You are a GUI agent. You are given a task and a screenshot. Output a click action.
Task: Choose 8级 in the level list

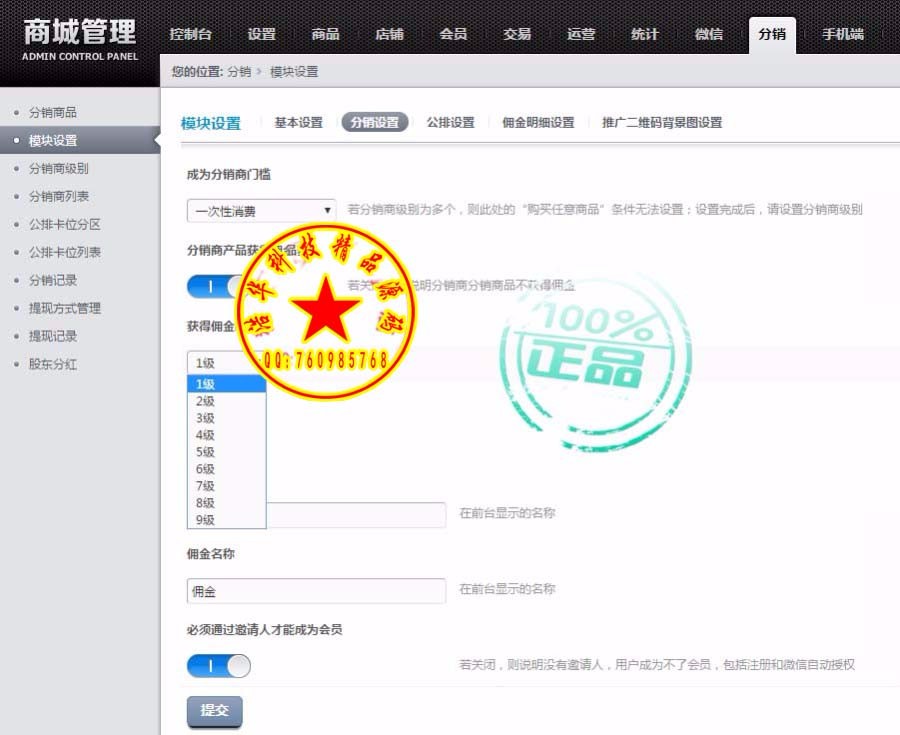tap(226, 503)
